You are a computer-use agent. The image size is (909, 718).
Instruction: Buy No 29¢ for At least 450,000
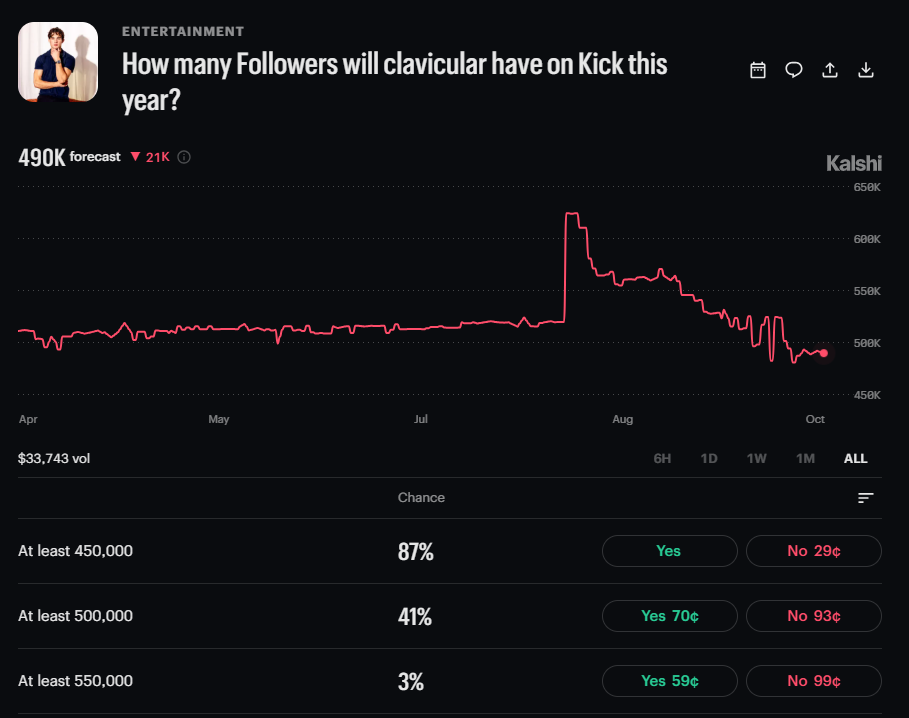(814, 551)
